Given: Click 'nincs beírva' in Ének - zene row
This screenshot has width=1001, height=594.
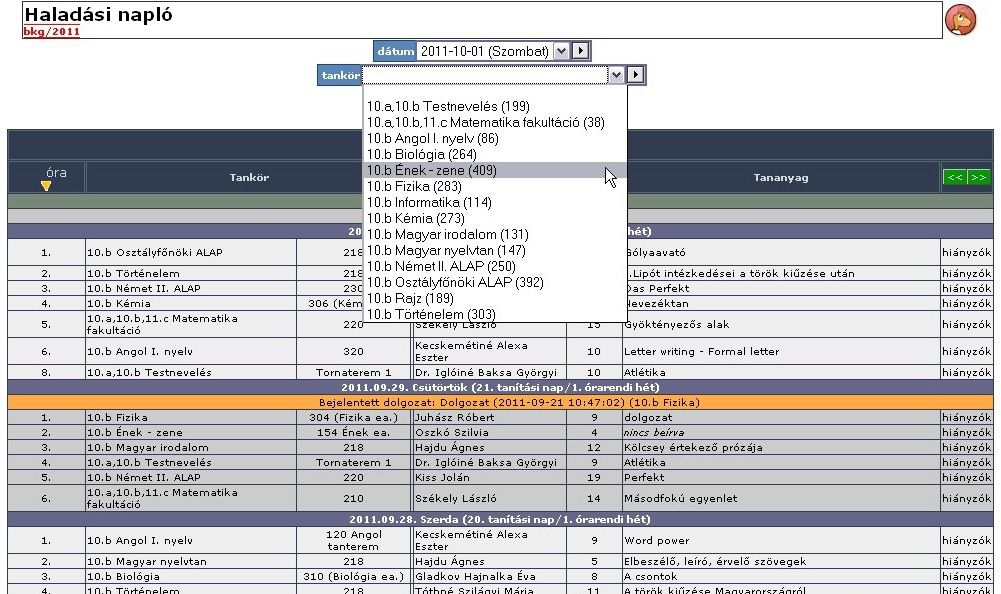Looking at the screenshot, I should pos(654,432).
